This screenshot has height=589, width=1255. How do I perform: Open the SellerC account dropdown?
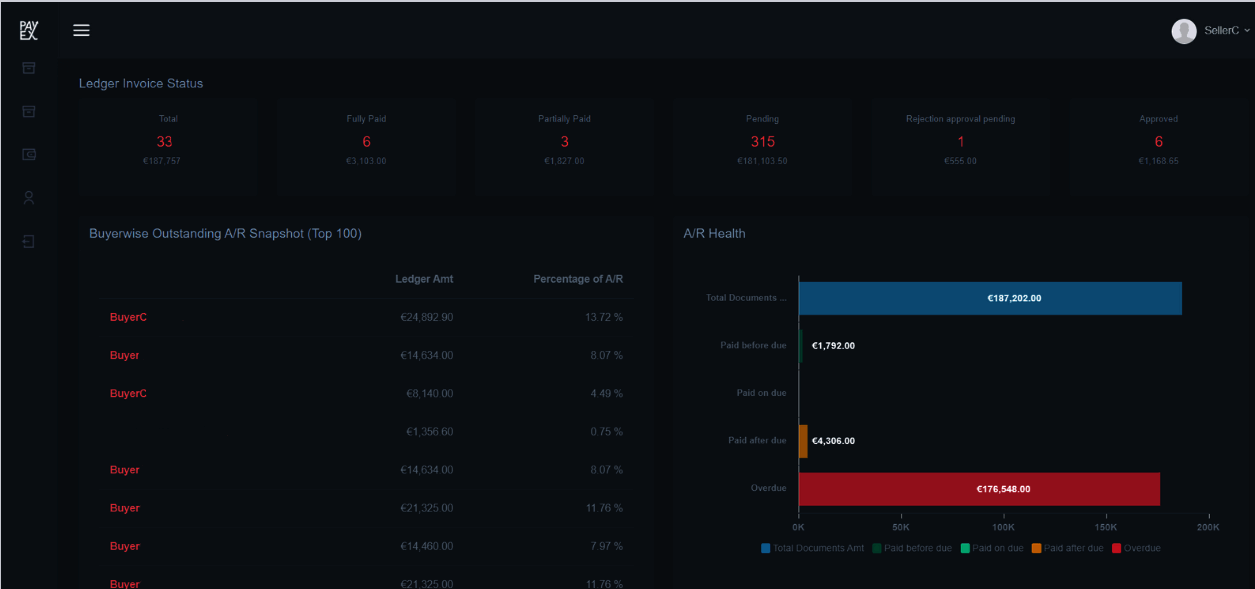pyautogui.click(x=1221, y=31)
